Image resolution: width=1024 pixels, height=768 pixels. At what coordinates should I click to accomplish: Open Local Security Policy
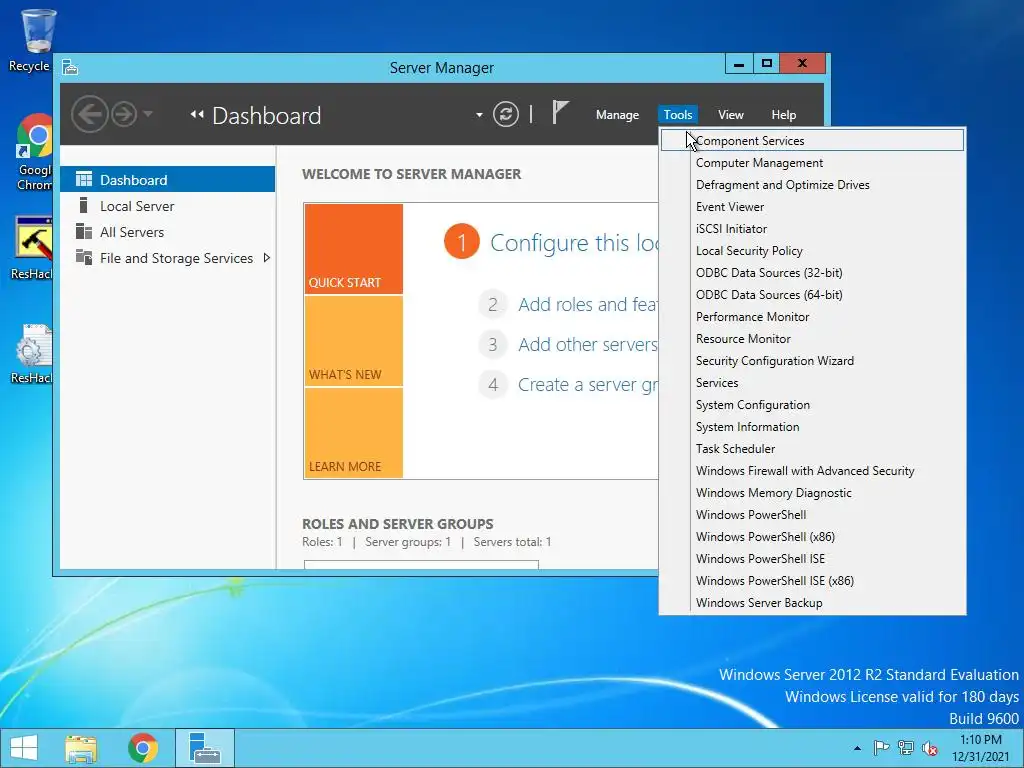click(x=812, y=251)
